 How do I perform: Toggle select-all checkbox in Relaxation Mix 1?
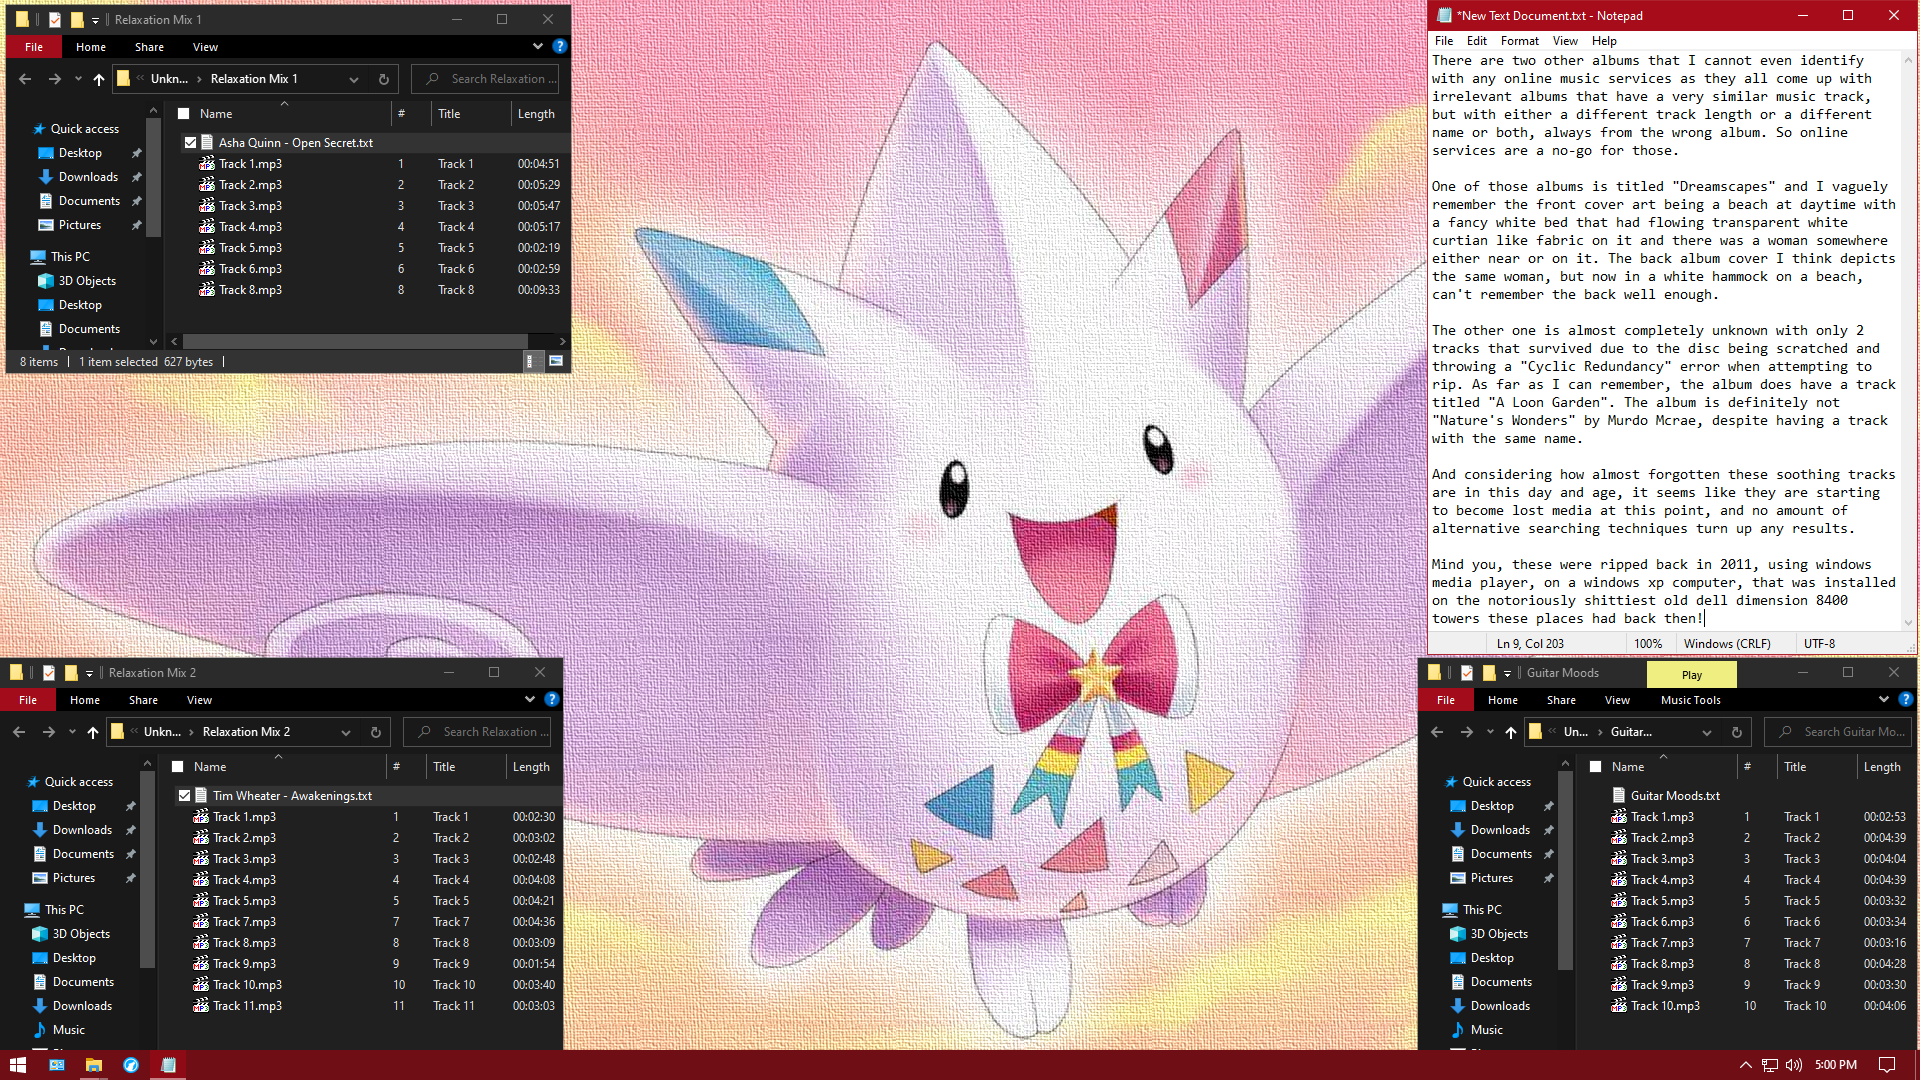click(184, 114)
